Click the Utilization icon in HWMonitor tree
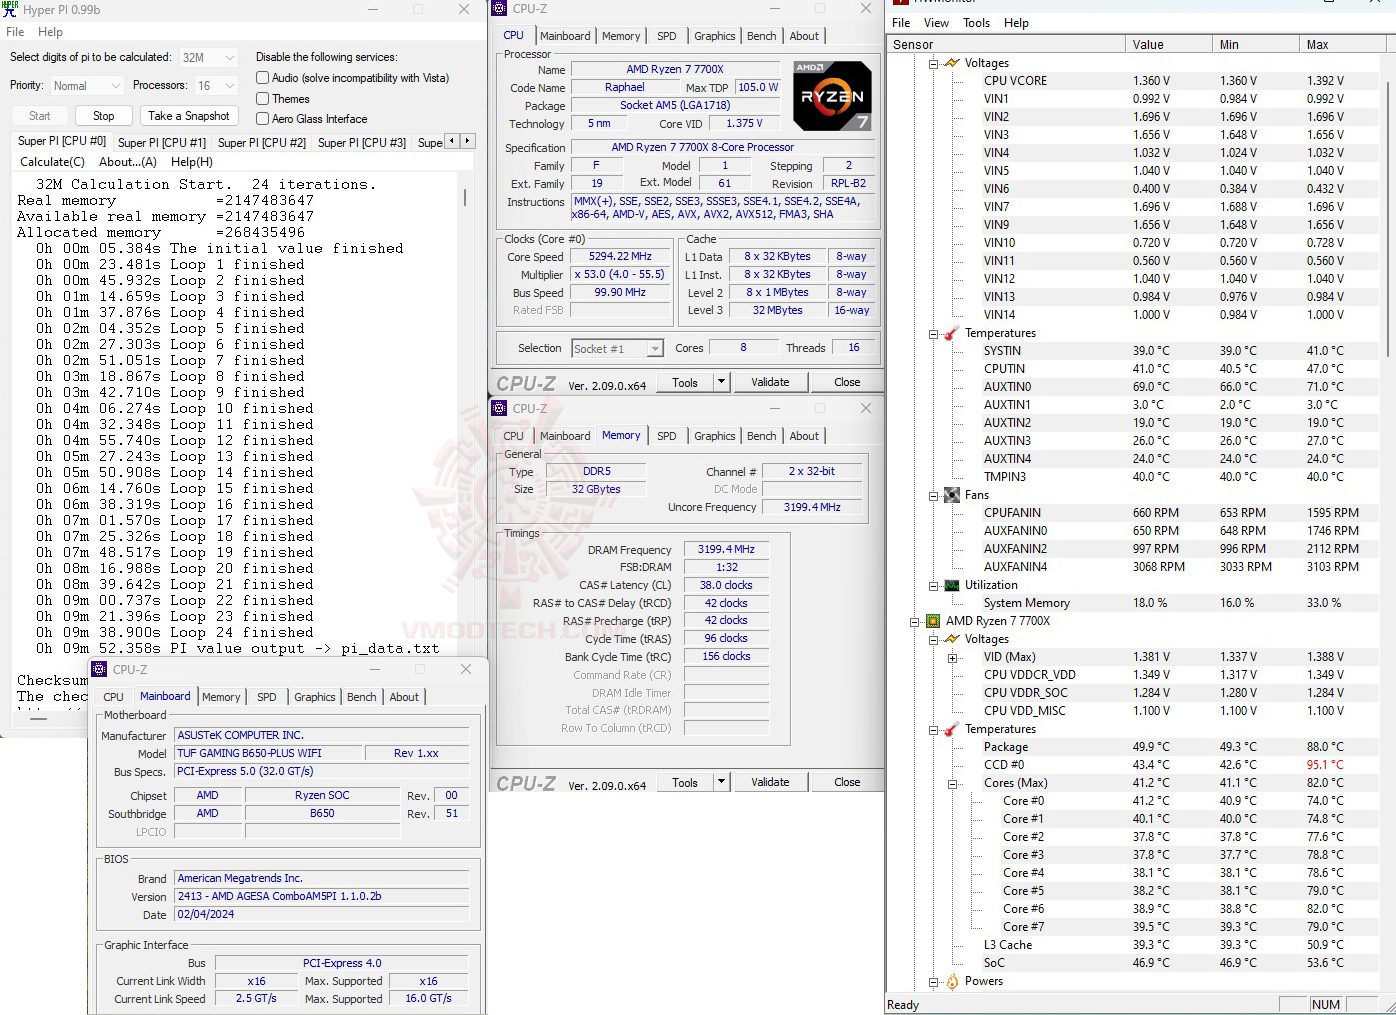This screenshot has width=1396, height=1015. tap(951, 585)
